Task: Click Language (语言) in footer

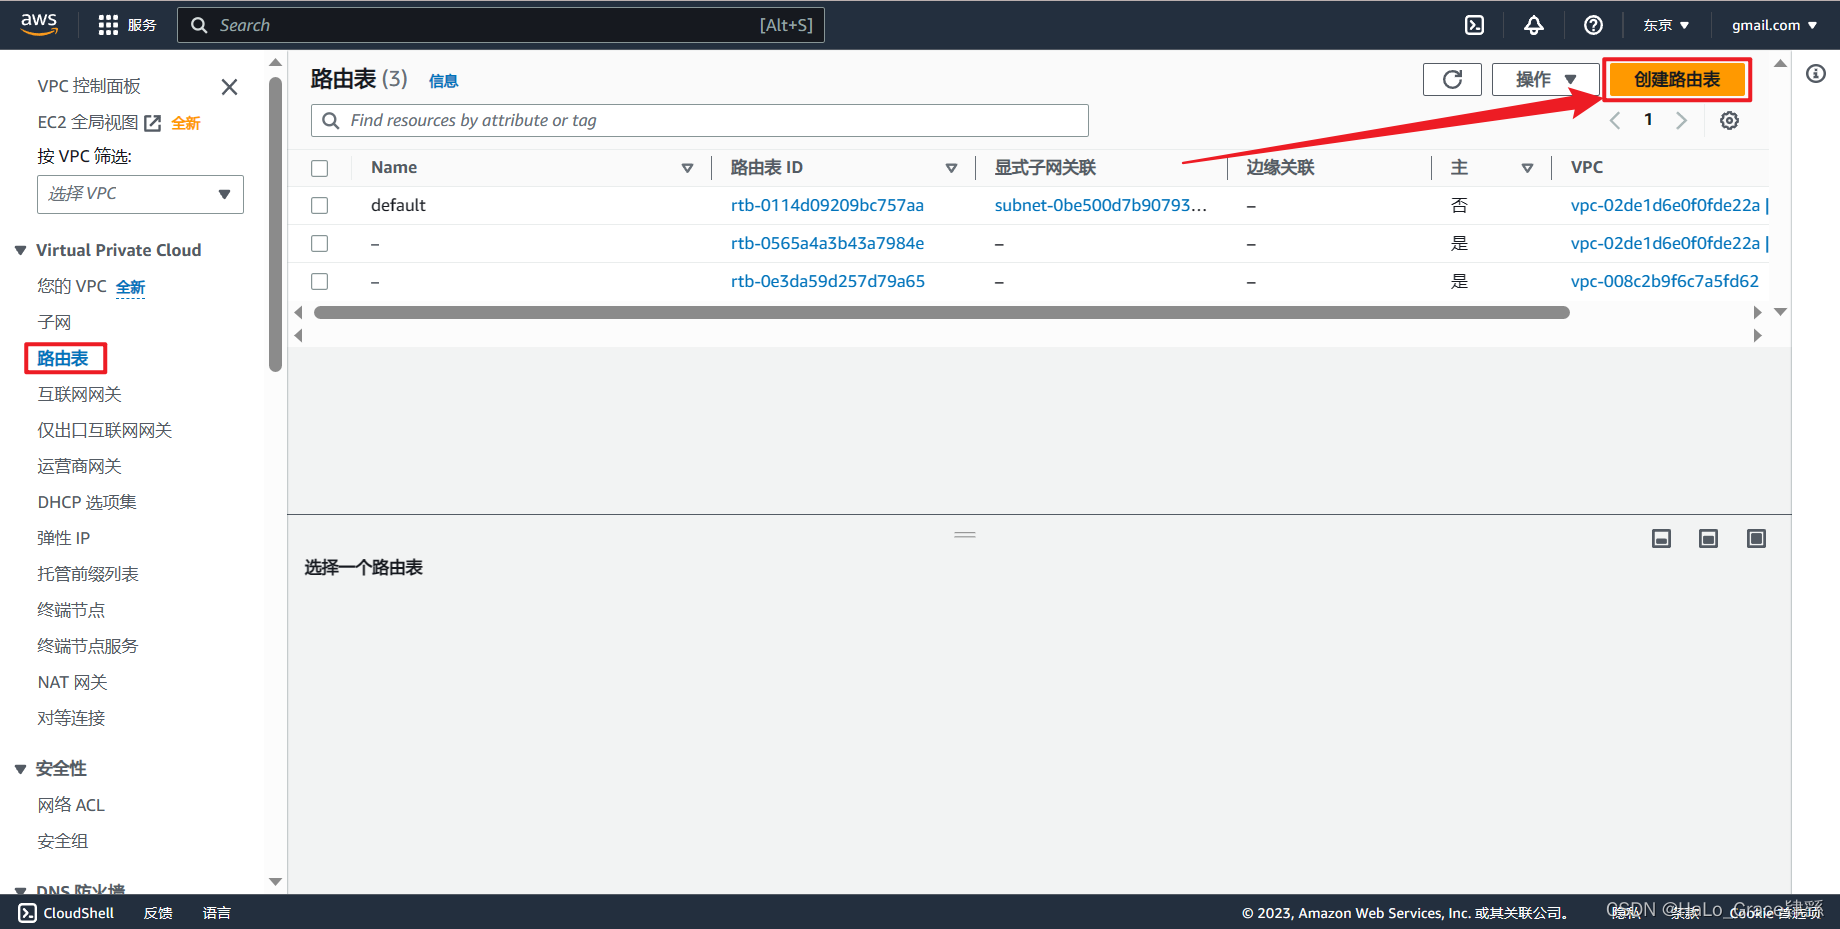Action: click(217, 913)
